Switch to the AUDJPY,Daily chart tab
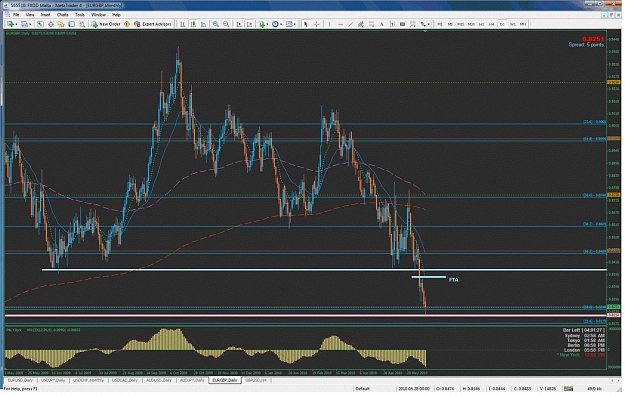The width and height of the screenshot is (625, 395). tap(192, 381)
